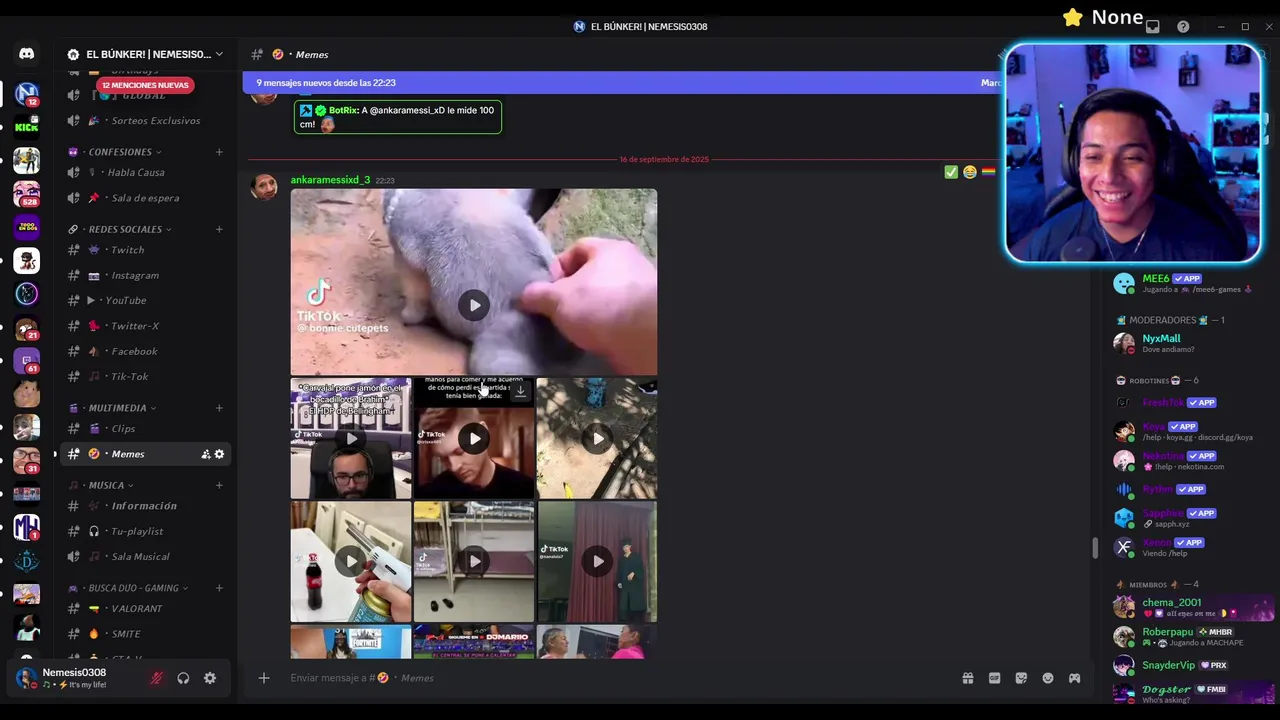Open Memes channel settings gear
1280x720 pixels.
[x=220, y=454]
